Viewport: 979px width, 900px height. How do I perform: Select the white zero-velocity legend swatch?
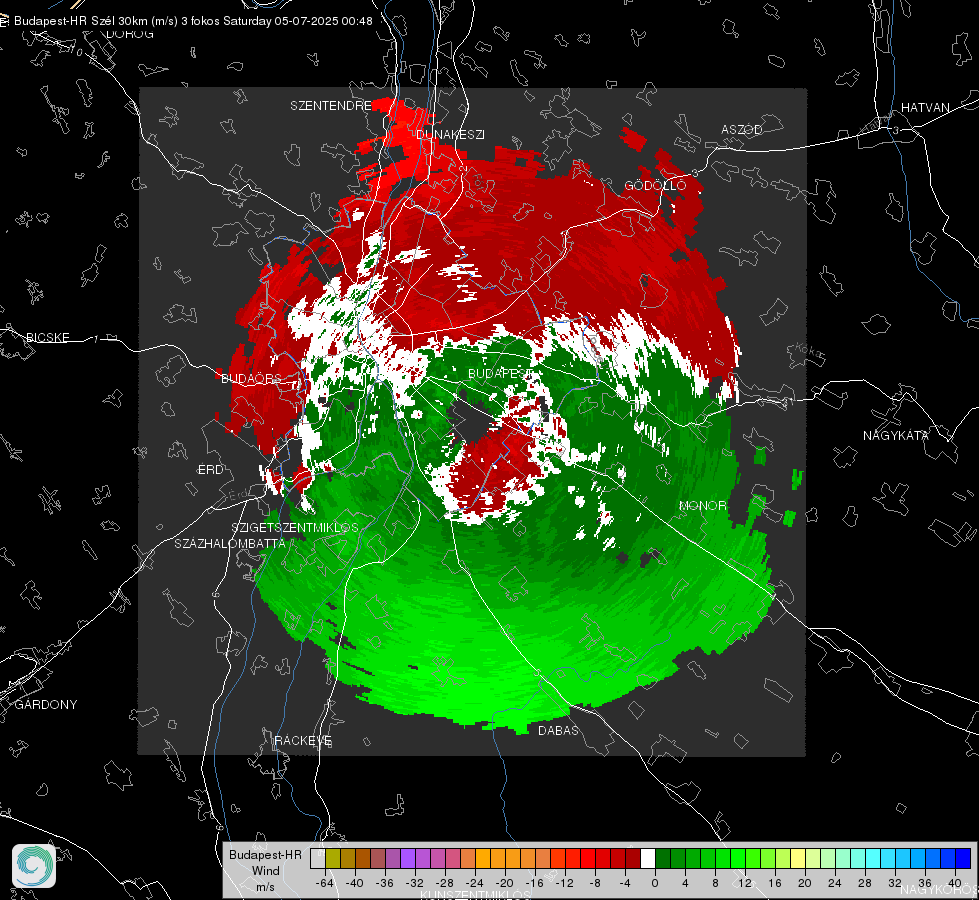(x=648, y=859)
